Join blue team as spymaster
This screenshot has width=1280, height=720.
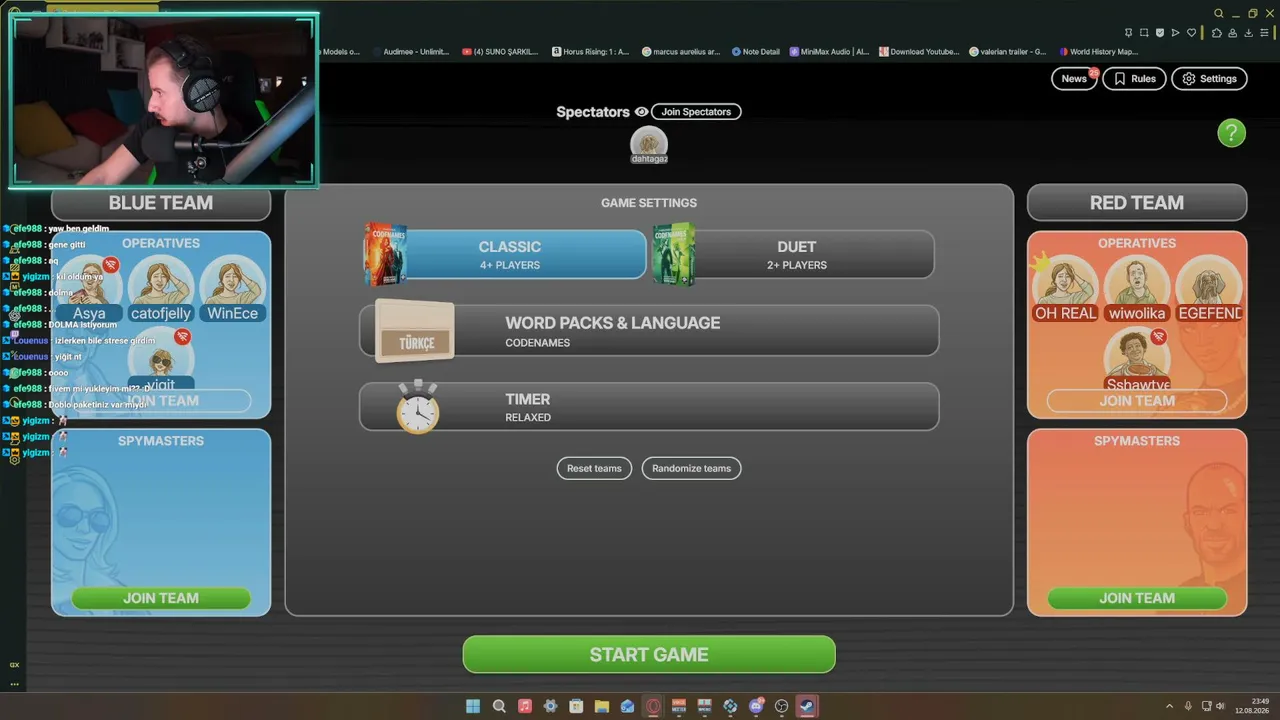(x=161, y=598)
